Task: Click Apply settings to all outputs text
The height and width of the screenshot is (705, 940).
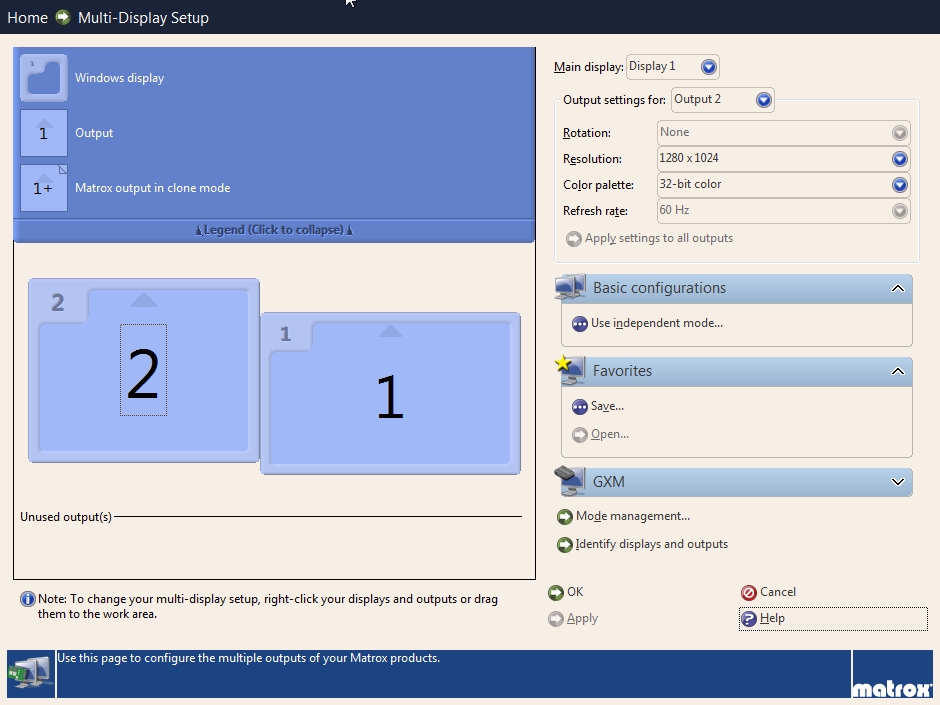Action: (x=659, y=238)
